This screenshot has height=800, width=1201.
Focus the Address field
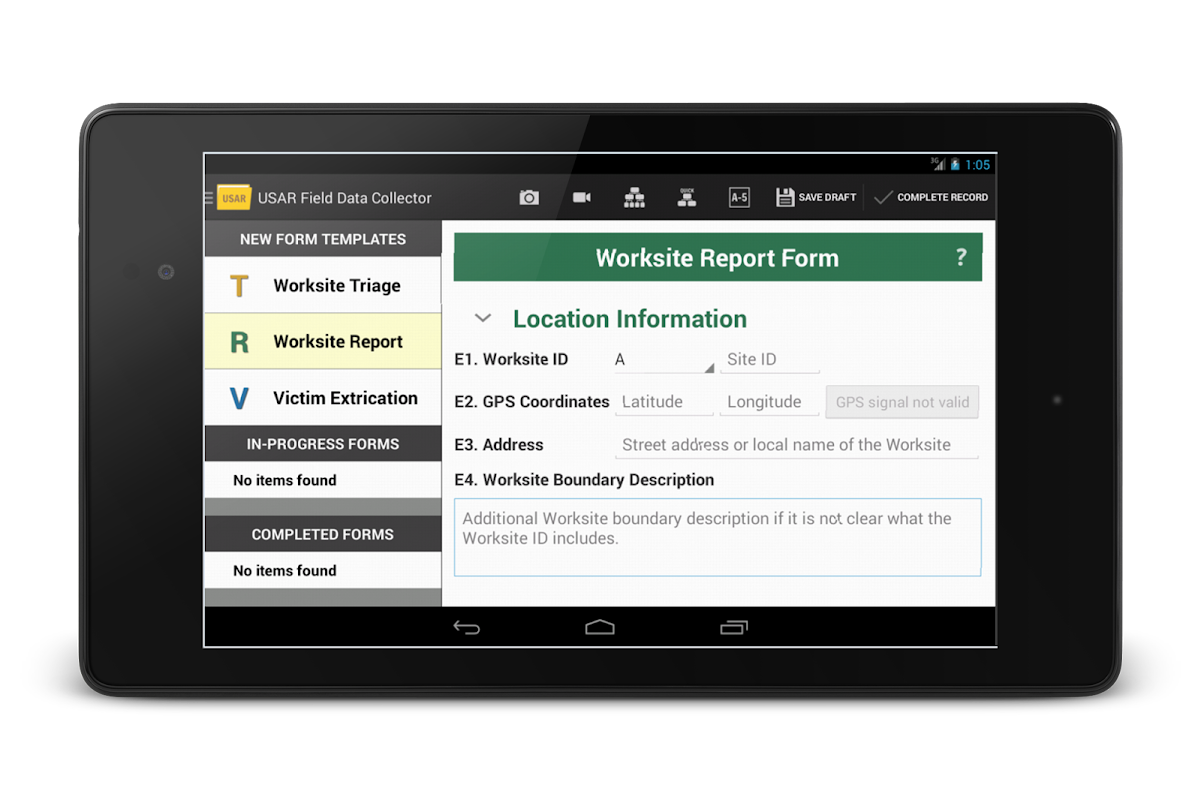[x=796, y=445]
